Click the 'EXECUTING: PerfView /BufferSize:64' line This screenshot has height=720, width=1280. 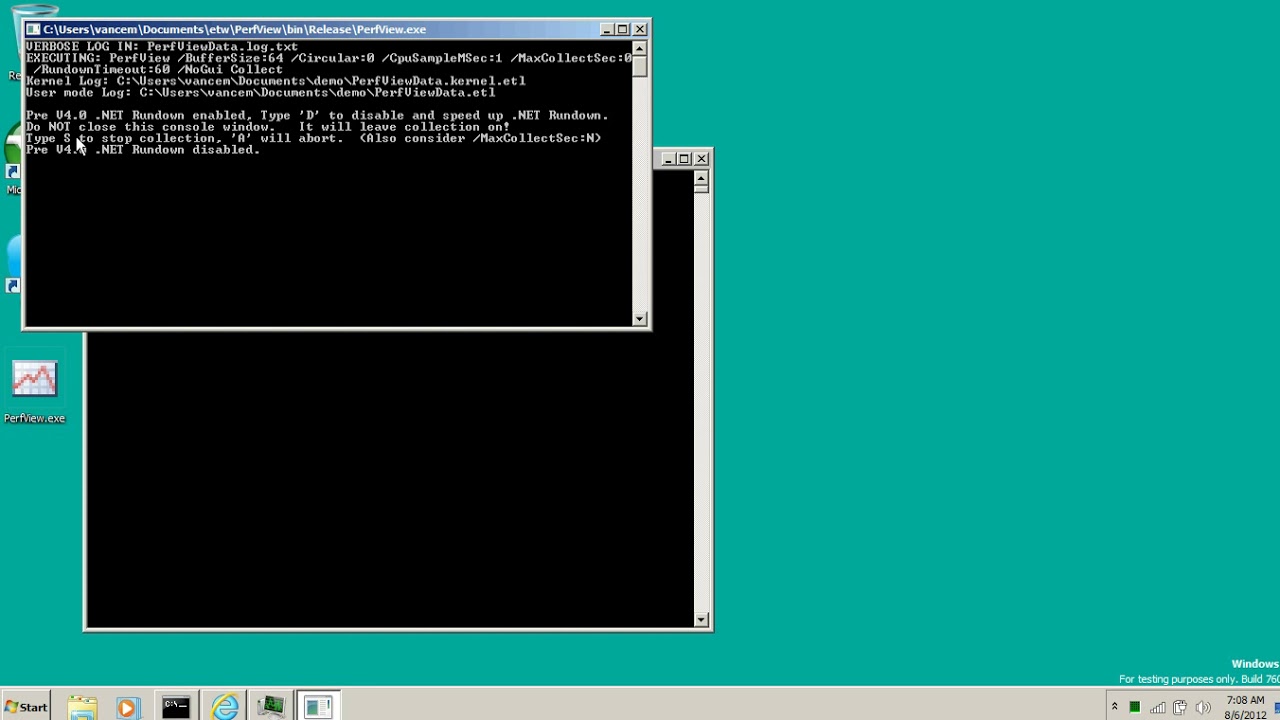coord(329,64)
